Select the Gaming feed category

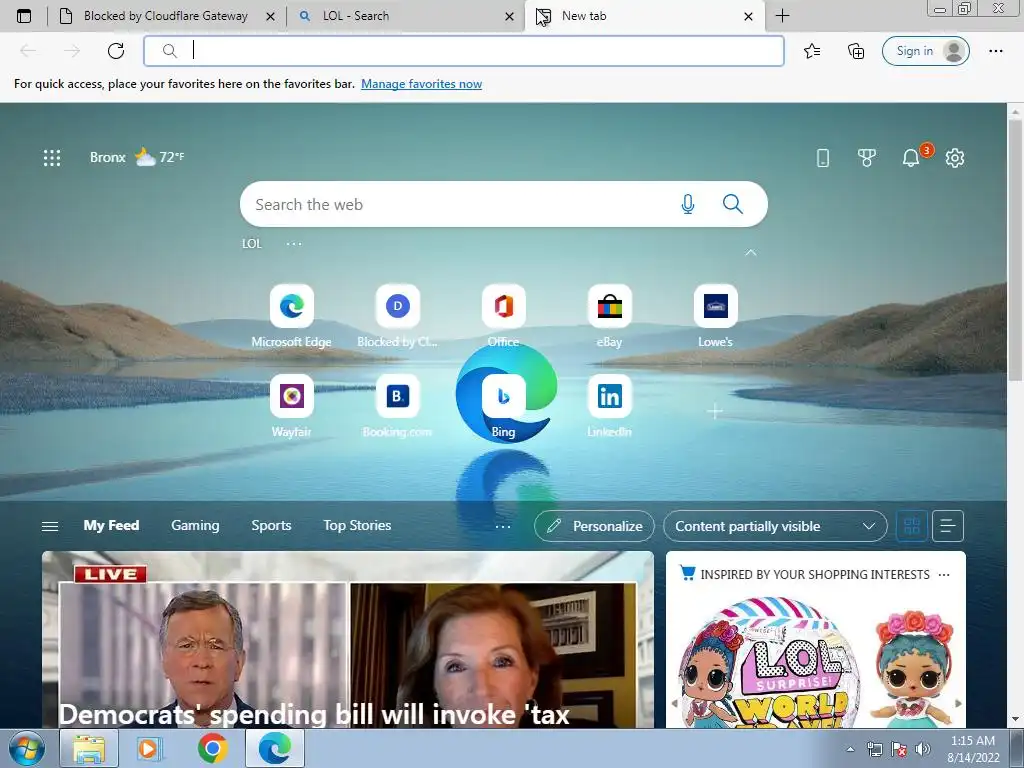coord(195,526)
